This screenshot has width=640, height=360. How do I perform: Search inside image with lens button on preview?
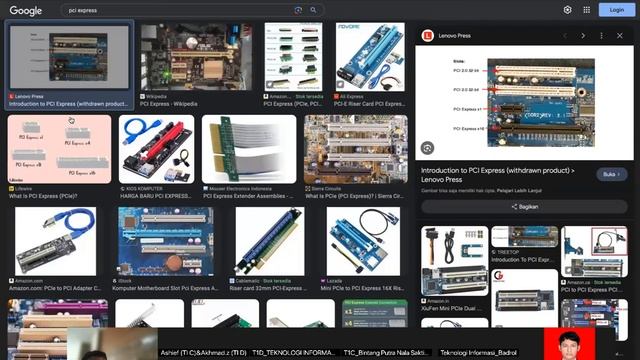[427, 148]
